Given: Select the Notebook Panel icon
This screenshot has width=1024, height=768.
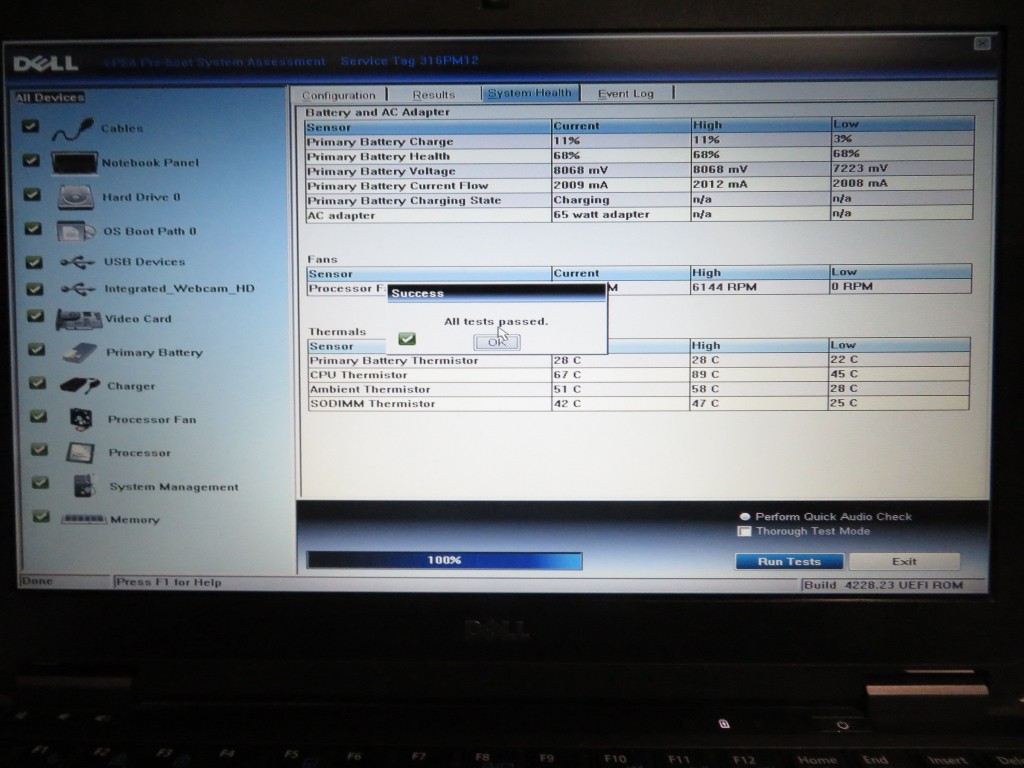Looking at the screenshot, I should (x=74, y=163).
